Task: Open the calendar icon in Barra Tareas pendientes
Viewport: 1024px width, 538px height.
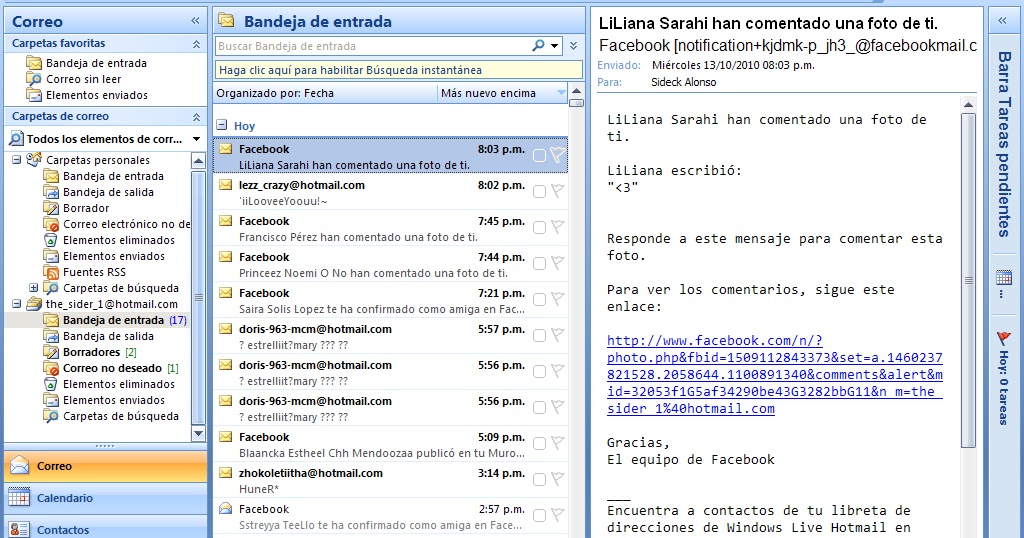Action: 1004,277
